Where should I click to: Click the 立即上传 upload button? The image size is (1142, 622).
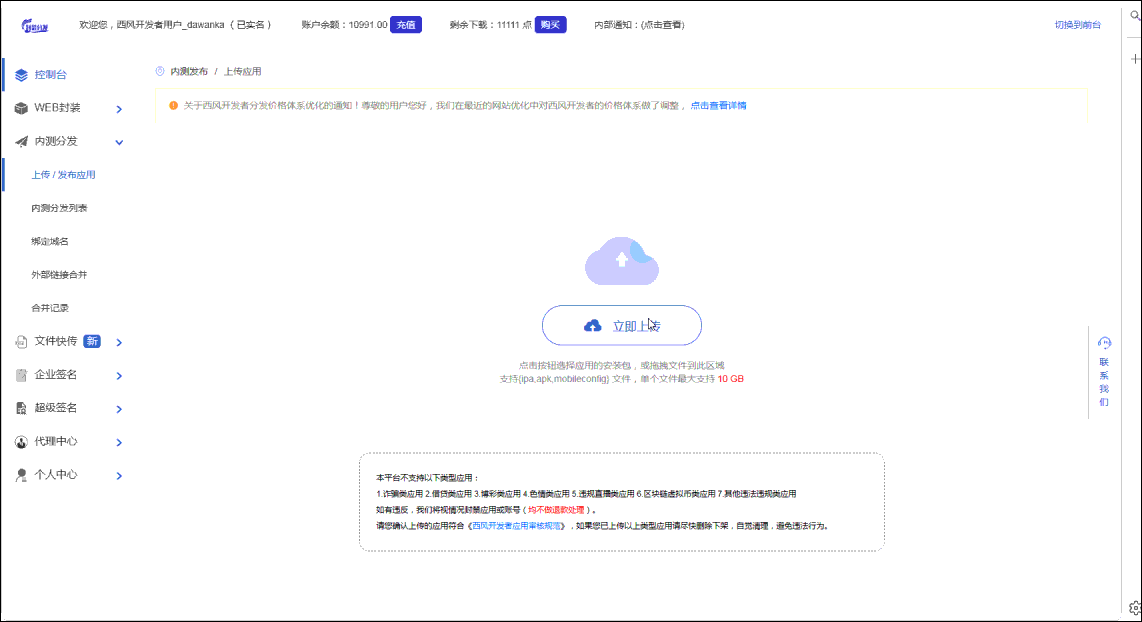622,325
